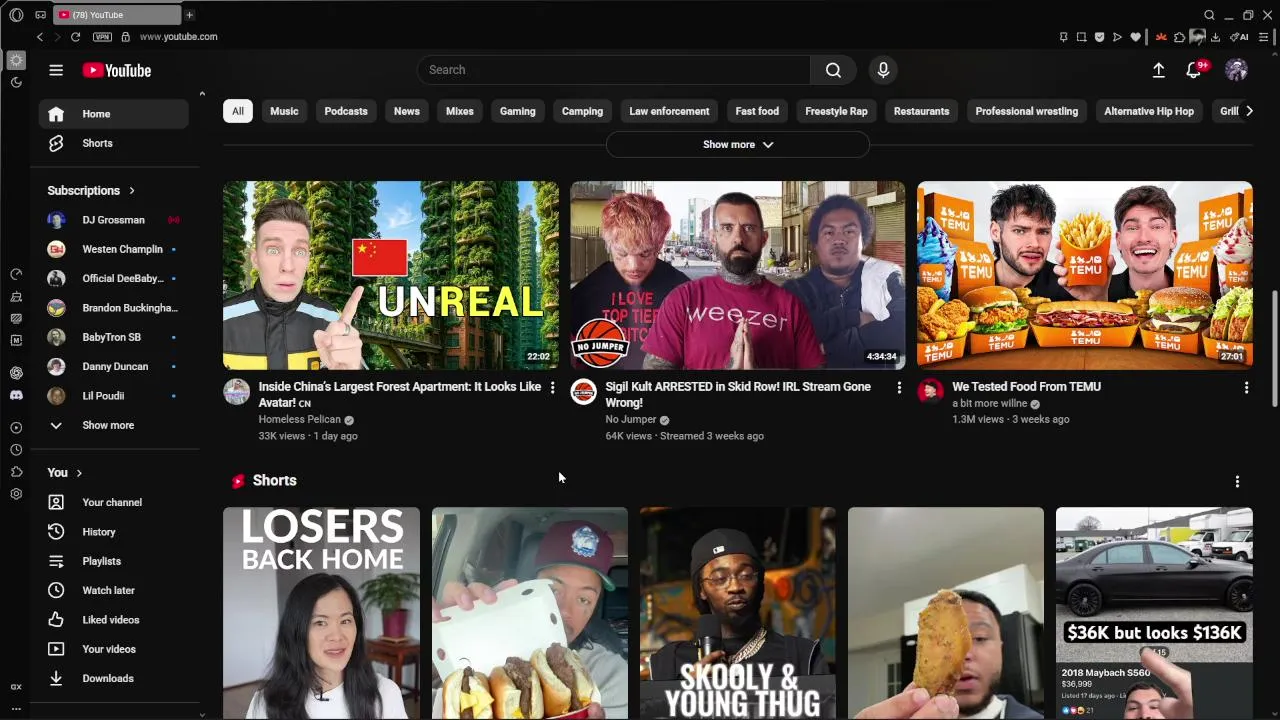Viewport: 1280px width, 720px height.
Task: Click the YouTube logo
Action: click(x=116, y=70)
